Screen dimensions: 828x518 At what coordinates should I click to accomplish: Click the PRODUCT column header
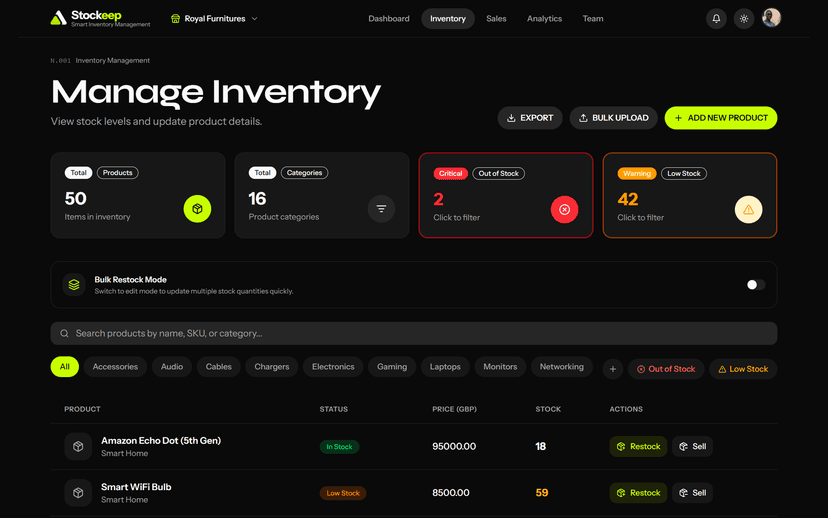(x=82, y=409)
